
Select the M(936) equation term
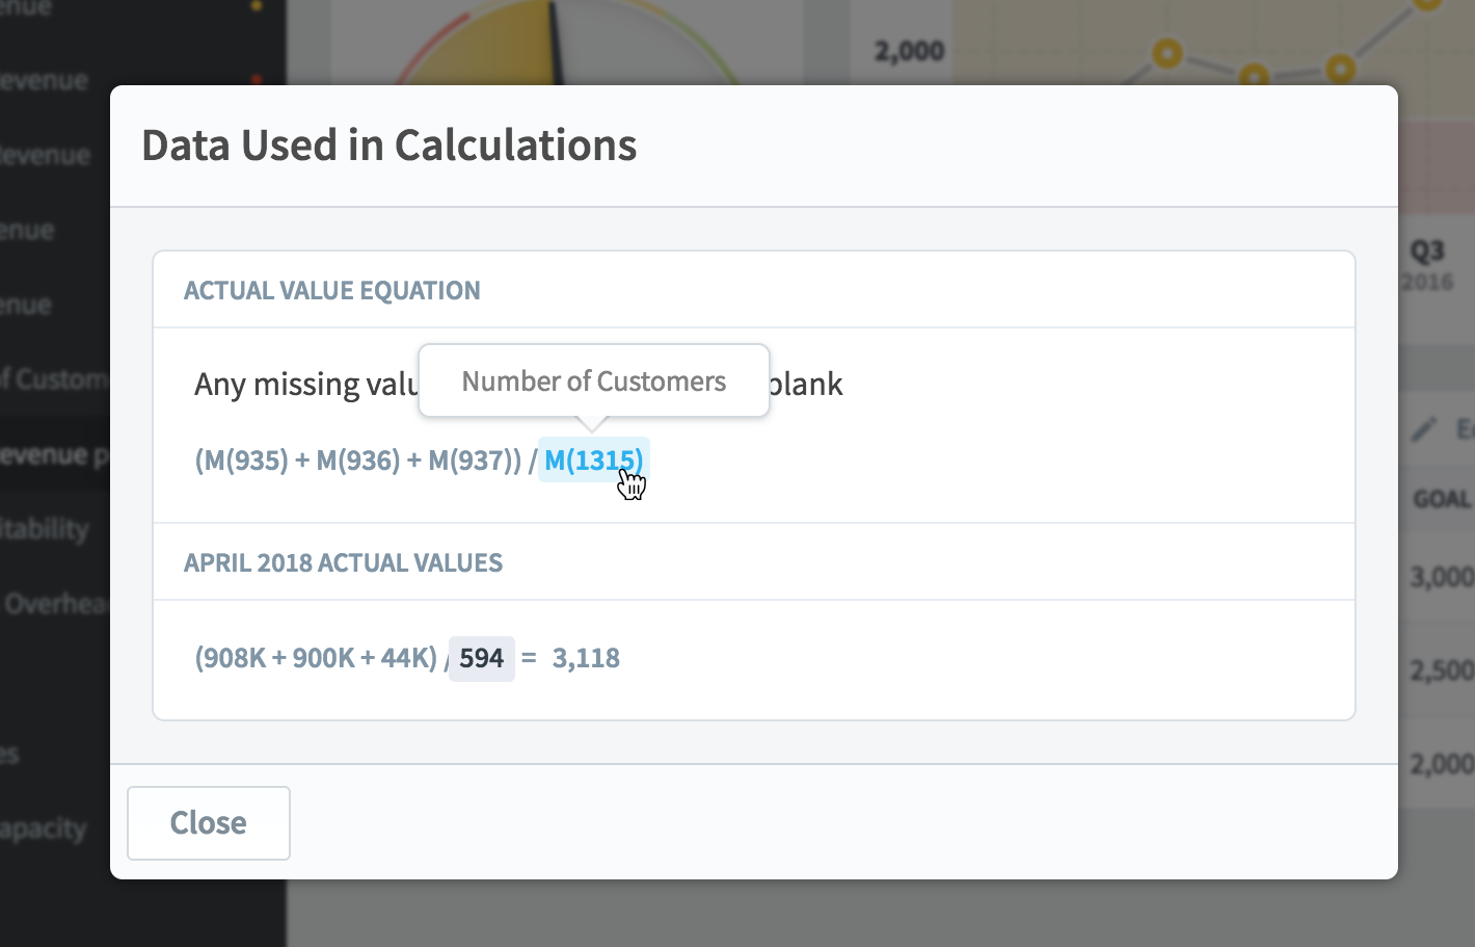pyautogui.click(x=361, y=460)
